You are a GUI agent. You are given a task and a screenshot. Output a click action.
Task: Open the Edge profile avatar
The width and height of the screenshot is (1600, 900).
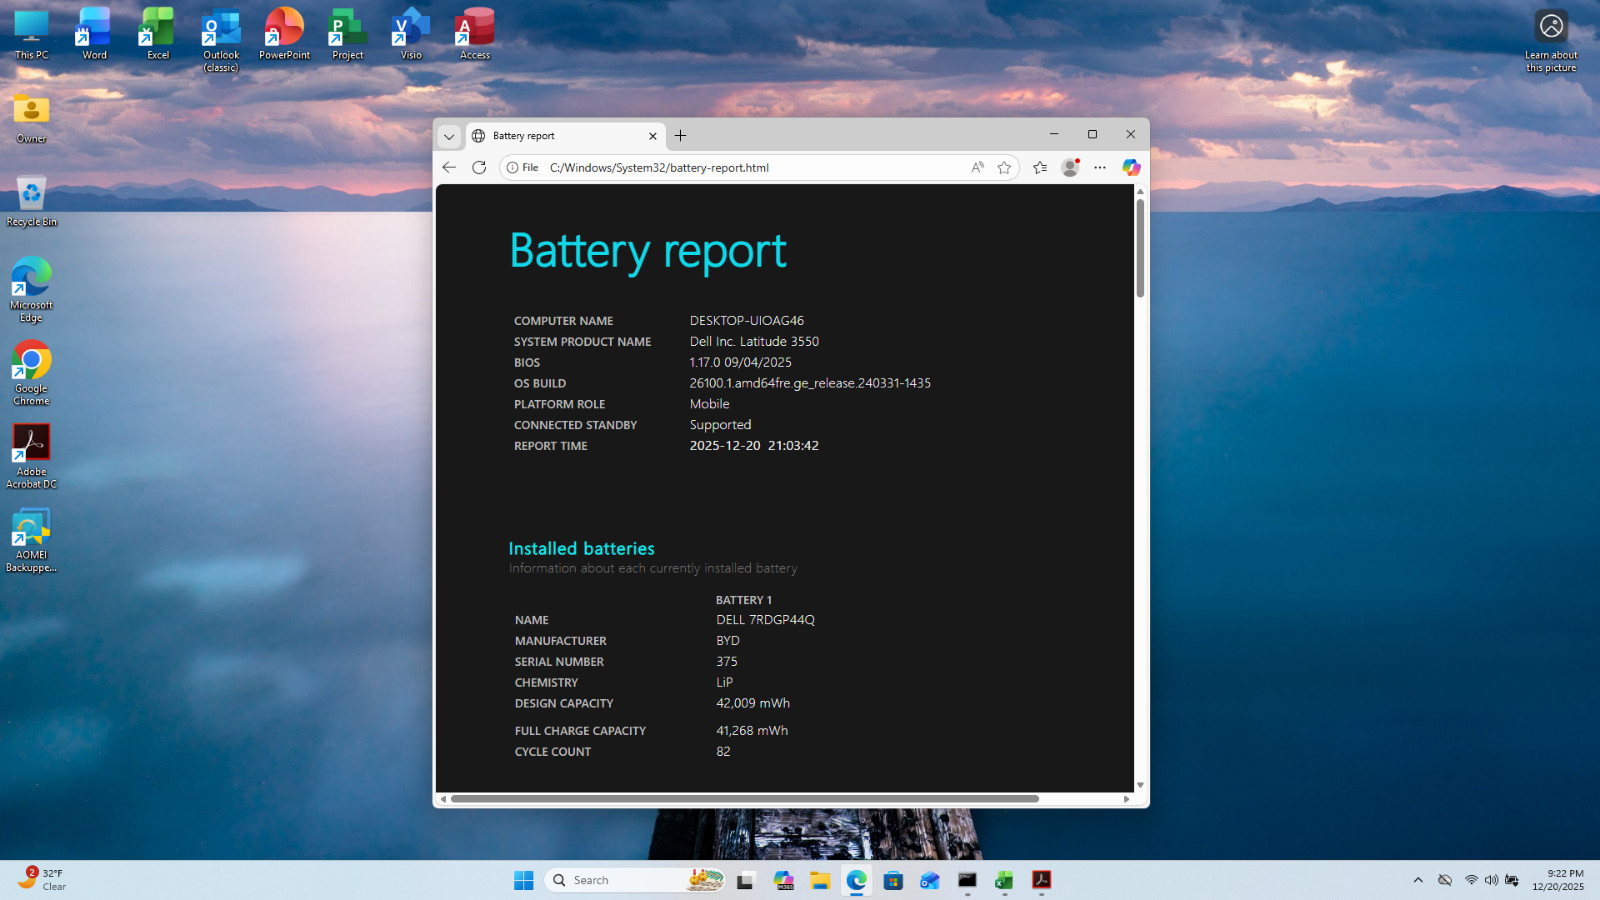tap(1070, 167)
